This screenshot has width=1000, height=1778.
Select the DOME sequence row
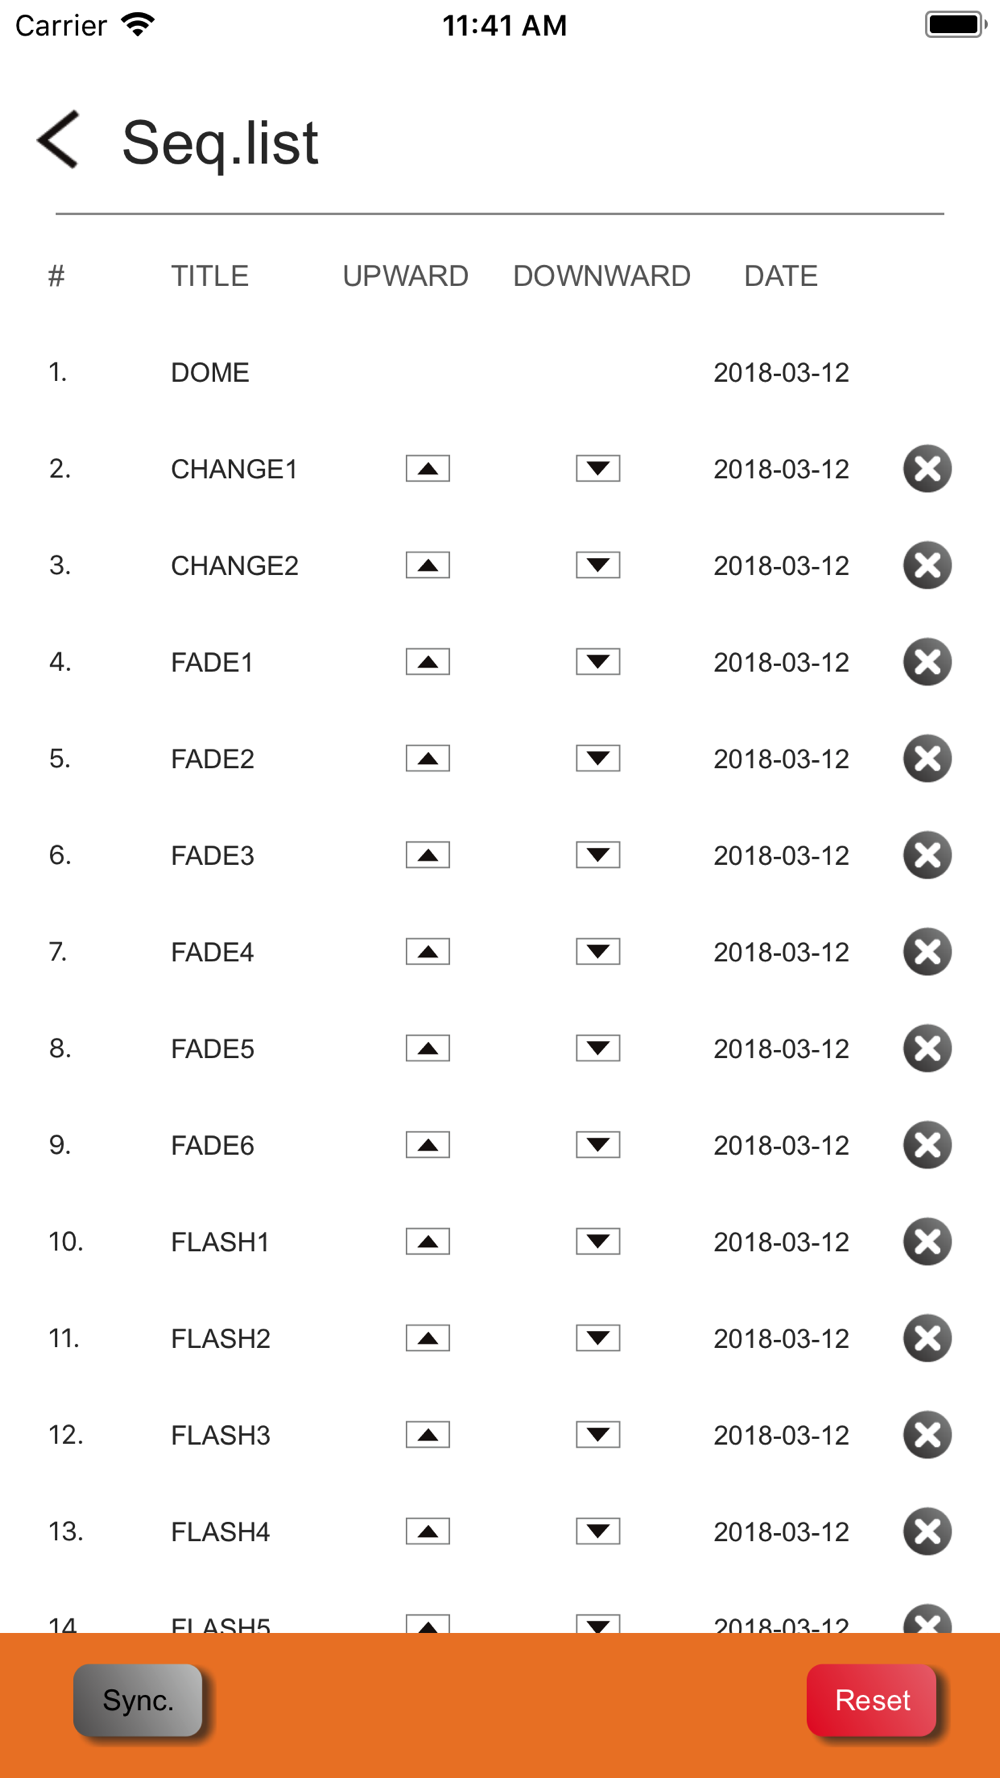pos(500,373)
